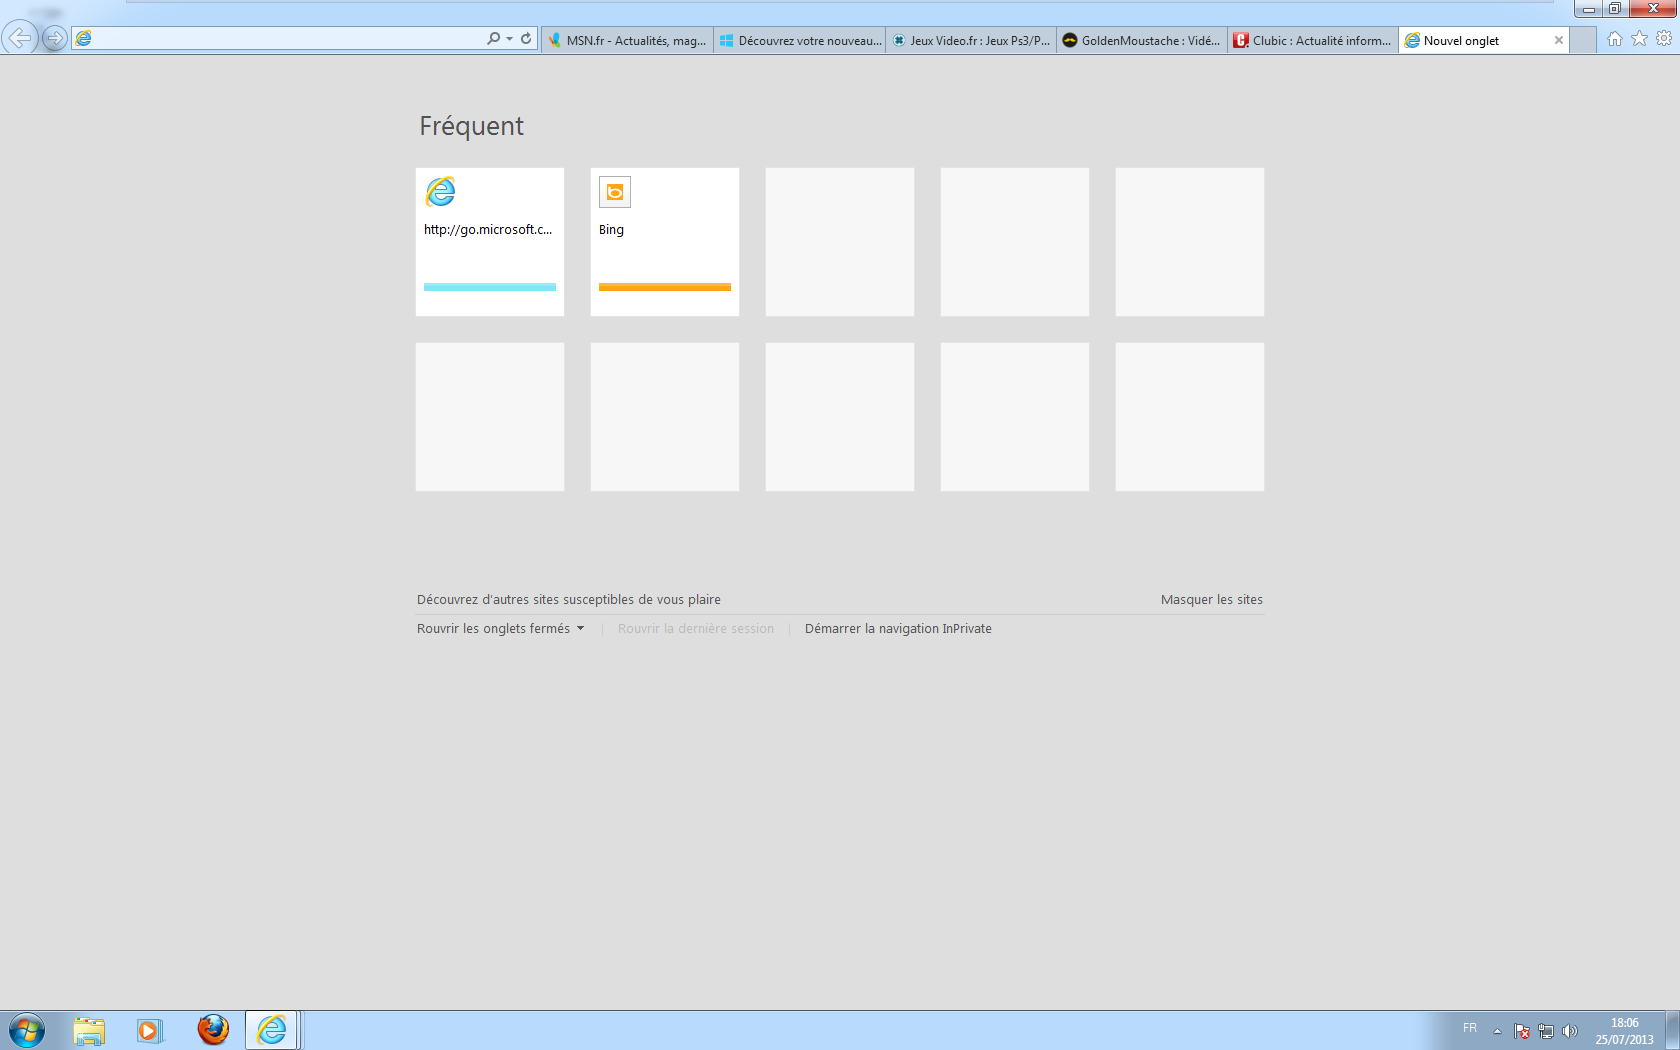Open Windows Start menu orb

click(27, 1030)
